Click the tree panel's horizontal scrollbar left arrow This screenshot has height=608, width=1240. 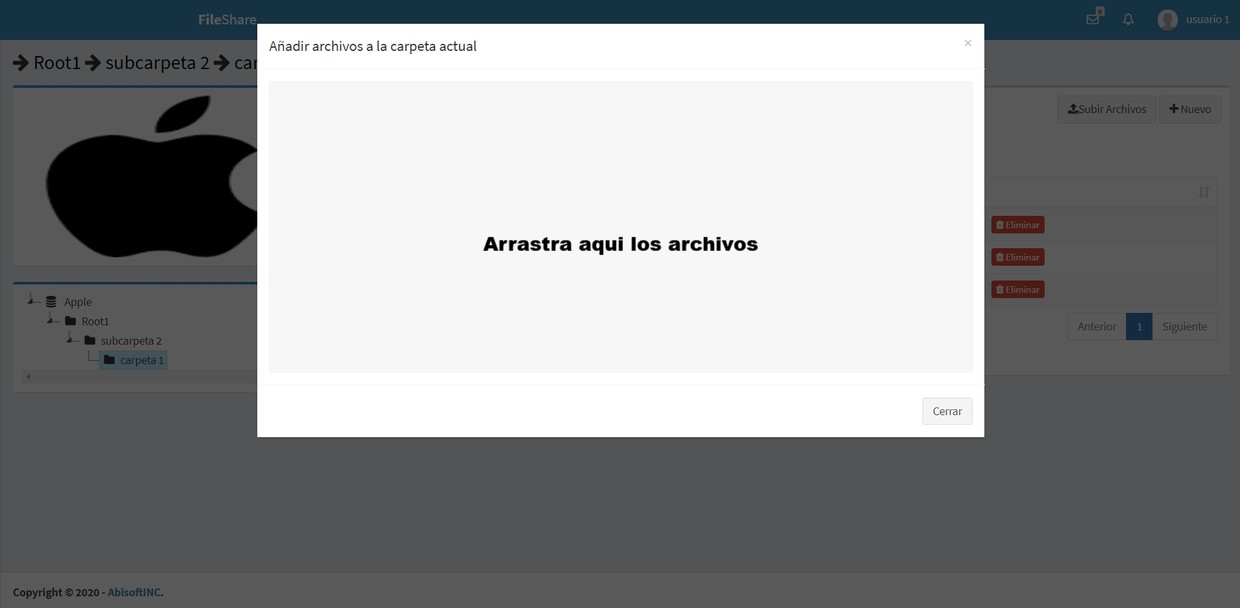click(x=28, y=377)
